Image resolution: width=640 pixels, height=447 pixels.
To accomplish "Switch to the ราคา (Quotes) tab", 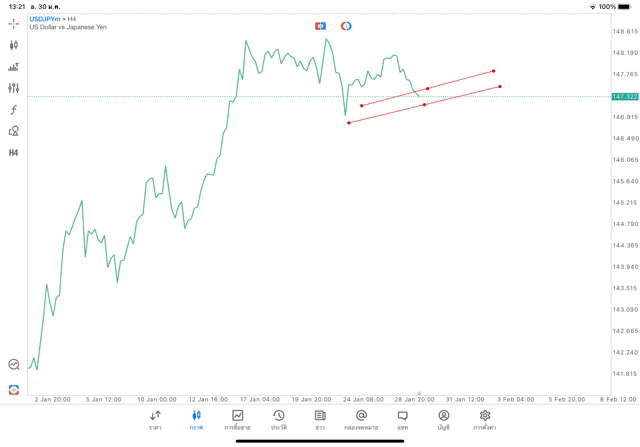I will (155, 419).
